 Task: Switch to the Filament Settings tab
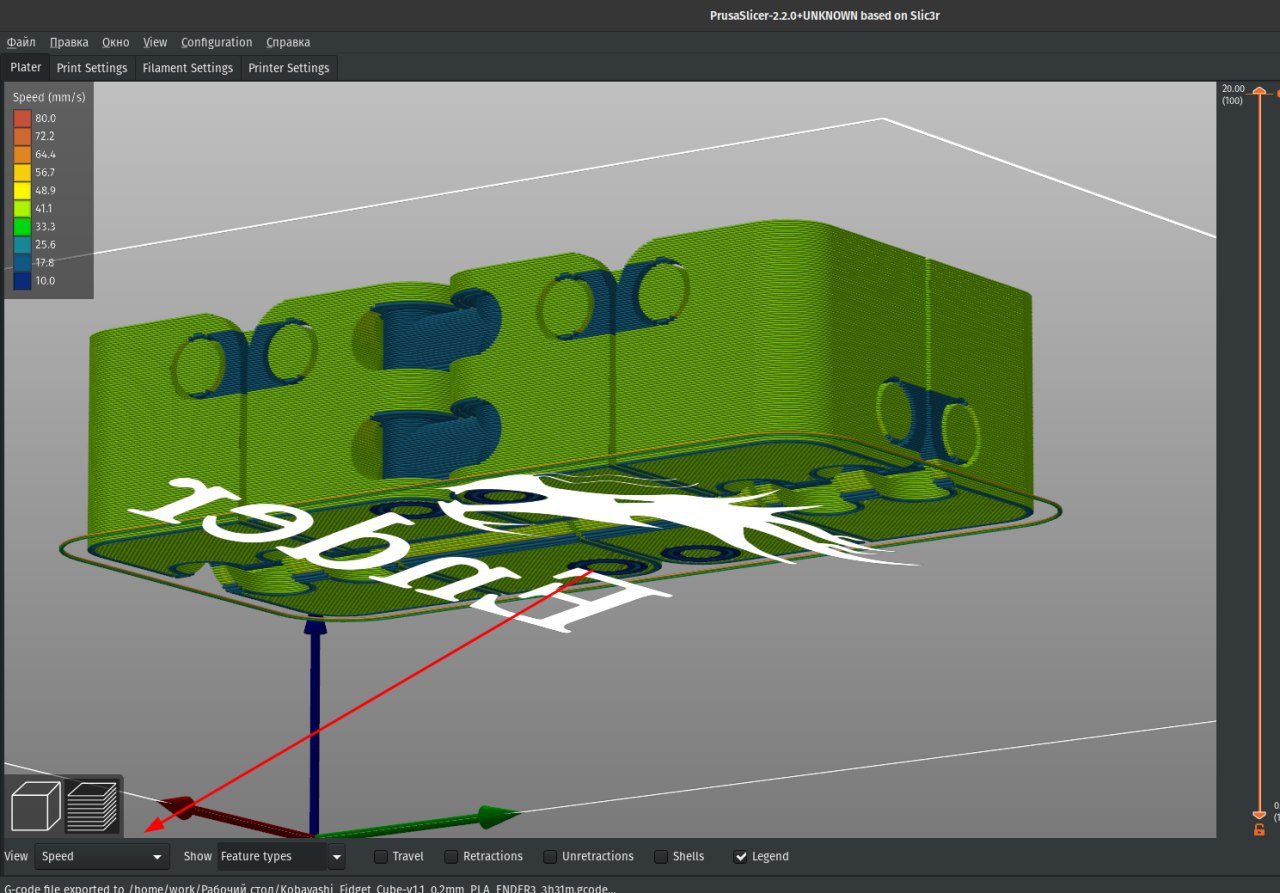[188, 68]
